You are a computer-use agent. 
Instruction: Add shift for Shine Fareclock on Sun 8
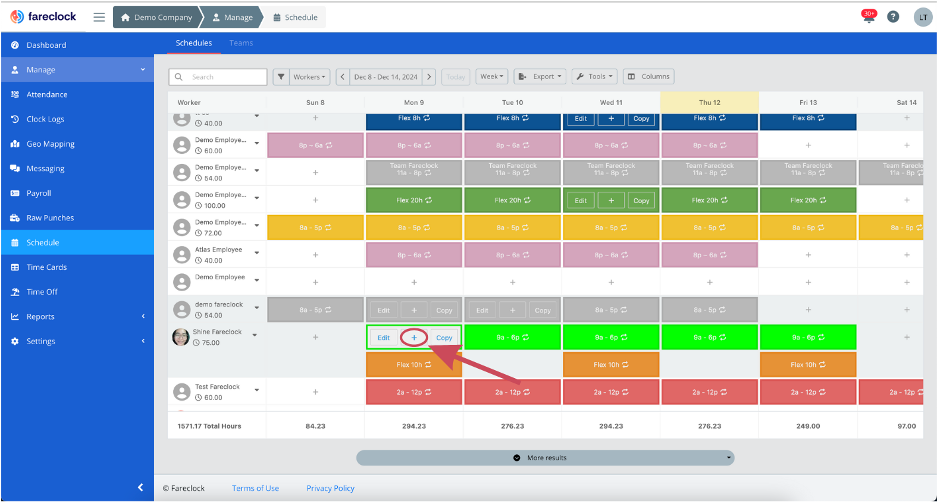(x=315, y=337)
